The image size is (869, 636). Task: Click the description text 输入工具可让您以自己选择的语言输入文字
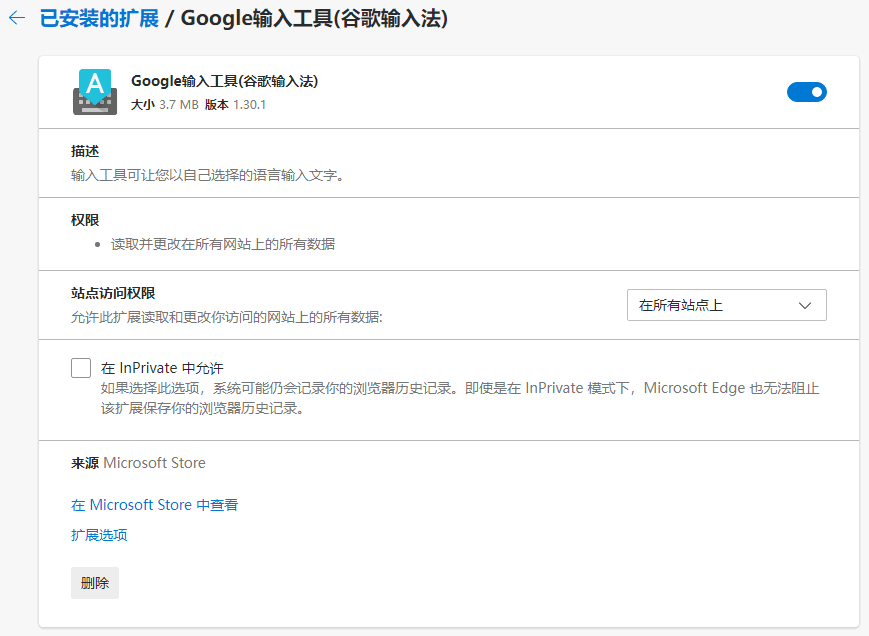coord(208,176)
